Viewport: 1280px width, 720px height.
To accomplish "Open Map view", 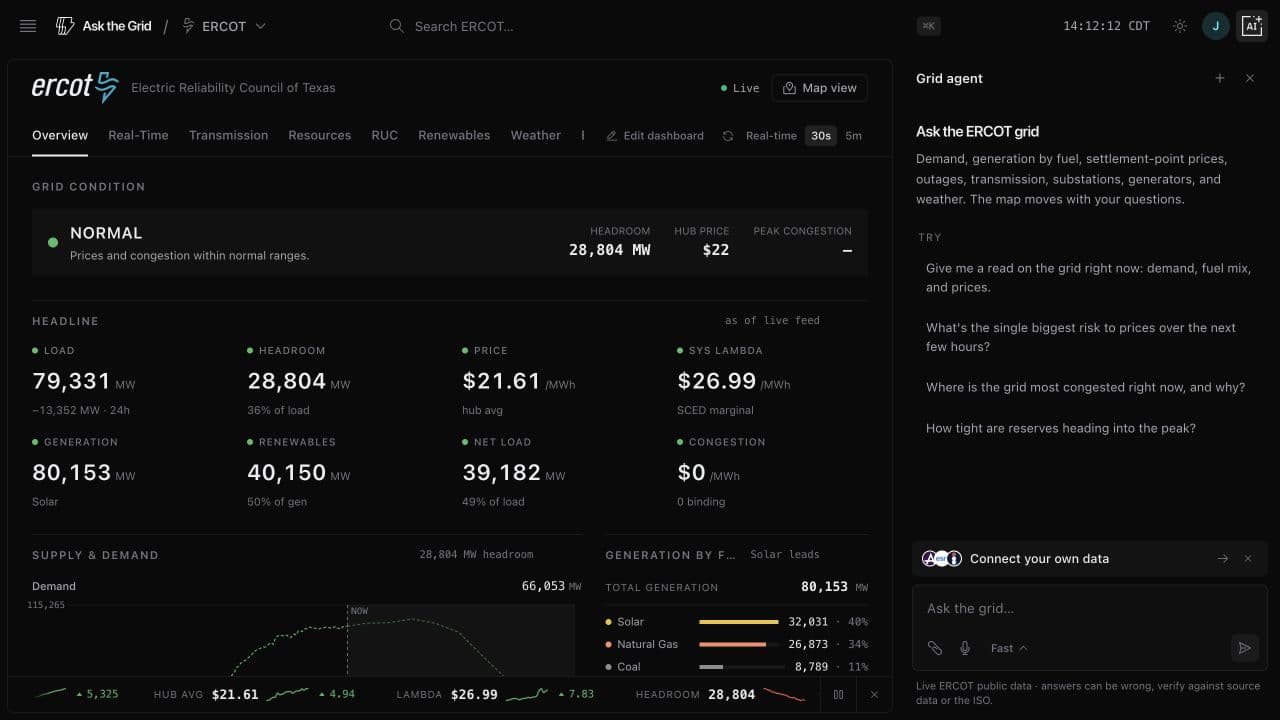I will pos(820,88).
